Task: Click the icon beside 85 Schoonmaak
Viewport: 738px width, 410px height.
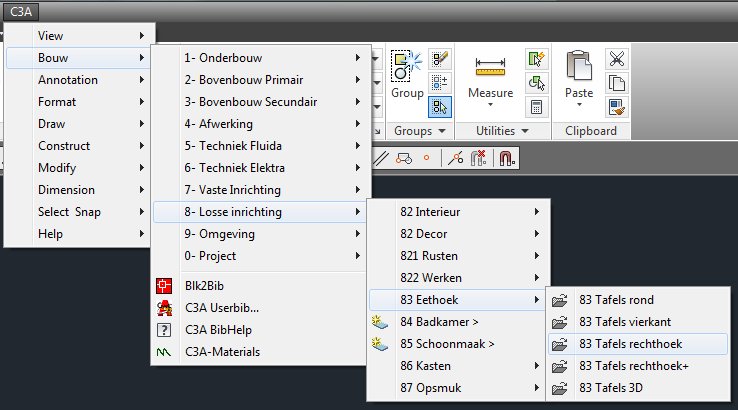Action: [380, 344]
